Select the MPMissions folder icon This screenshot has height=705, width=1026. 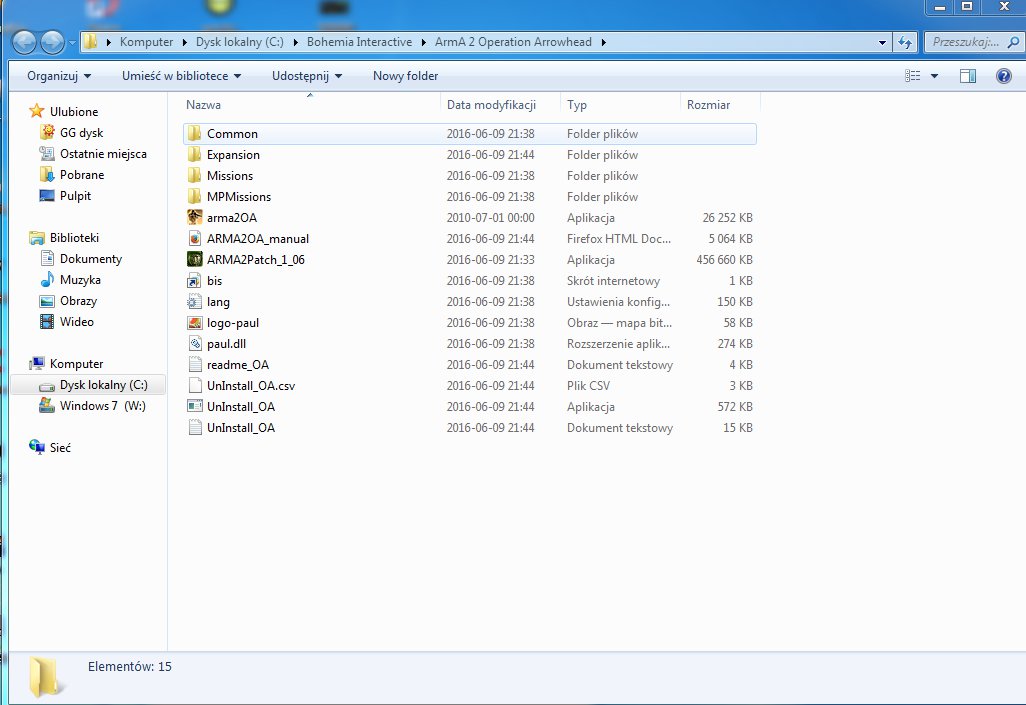tap(194, 196)
